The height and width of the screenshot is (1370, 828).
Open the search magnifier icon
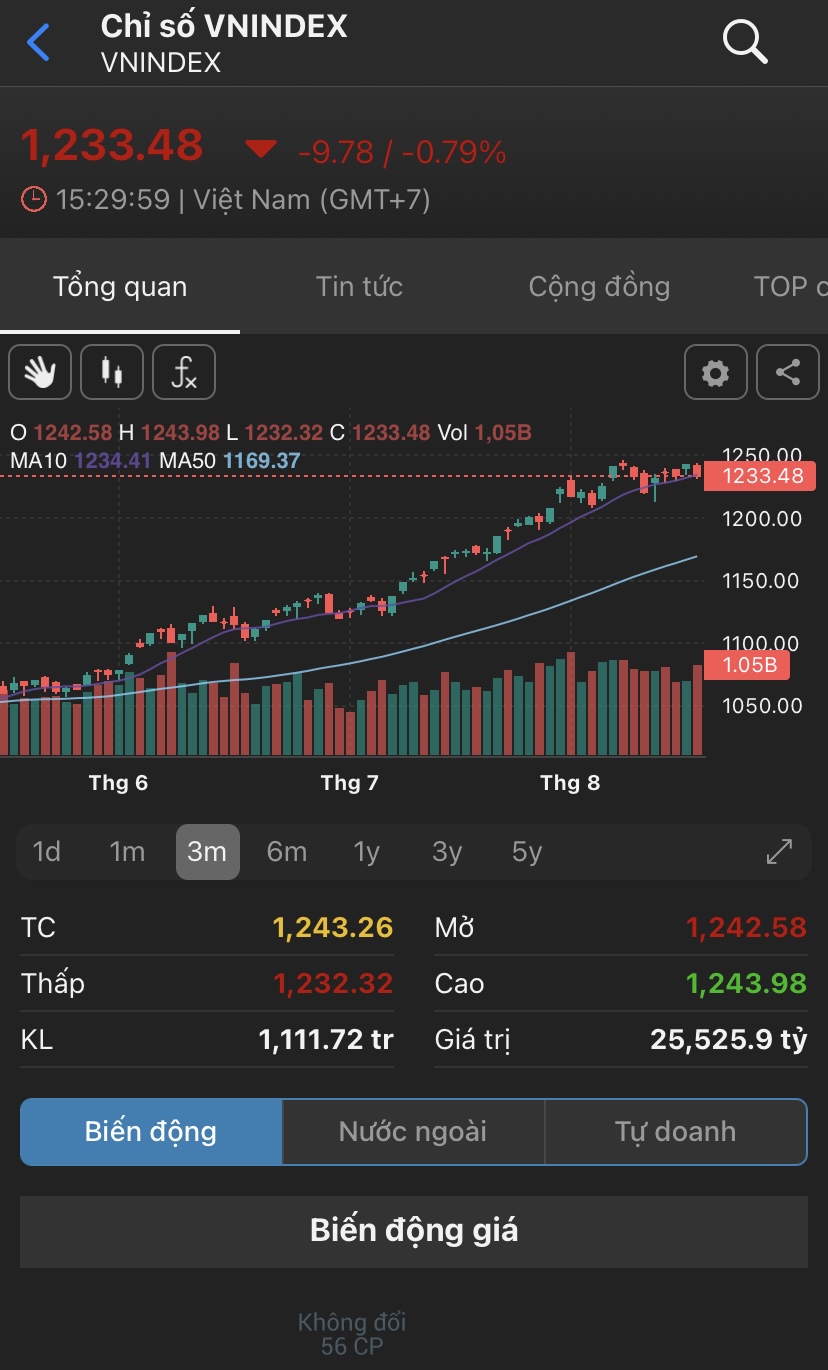point(744,42)
